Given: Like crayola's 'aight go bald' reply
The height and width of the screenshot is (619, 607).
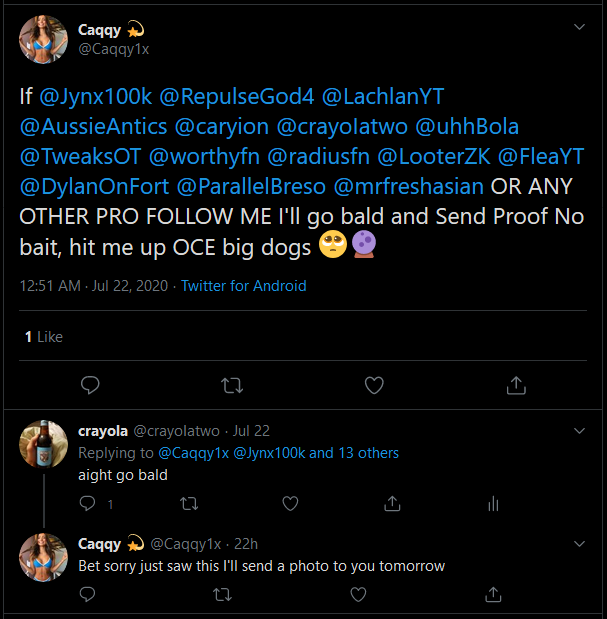Looking at the screenshot, I should (x=291, y=504).
